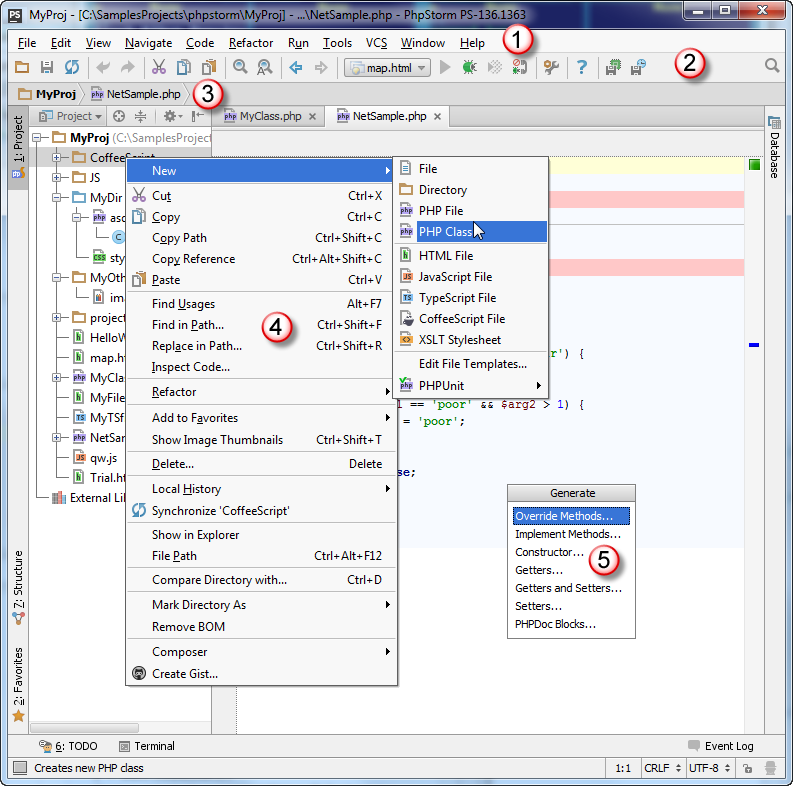Toggle the TODO tool window button
793x786 pixels.
tap(68, 746)
